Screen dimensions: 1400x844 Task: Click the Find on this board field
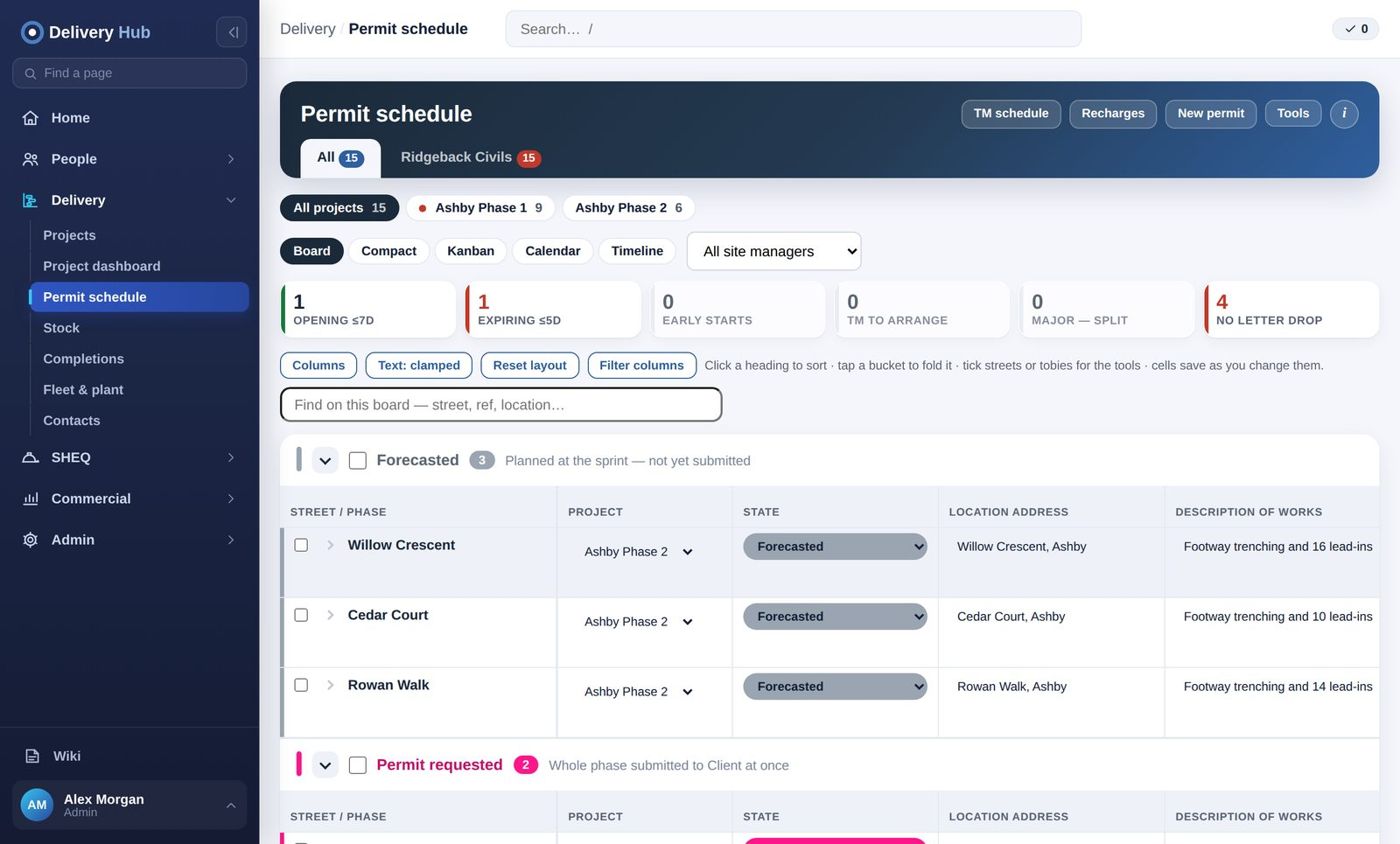pyautogui.click(x=501, y=405)
